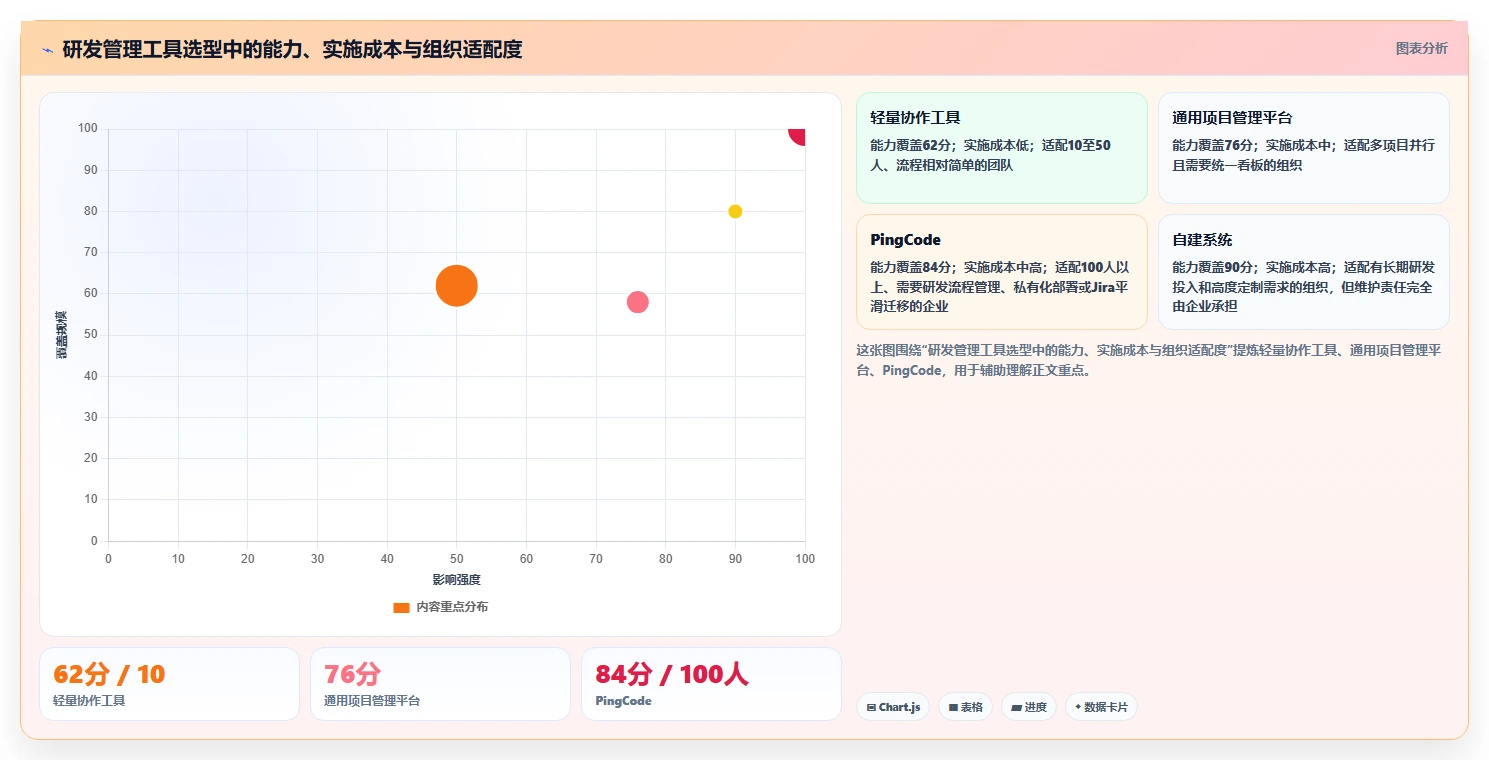Select the large orange bubble on chart
The image size is (1489, 760).
[456, 286]
